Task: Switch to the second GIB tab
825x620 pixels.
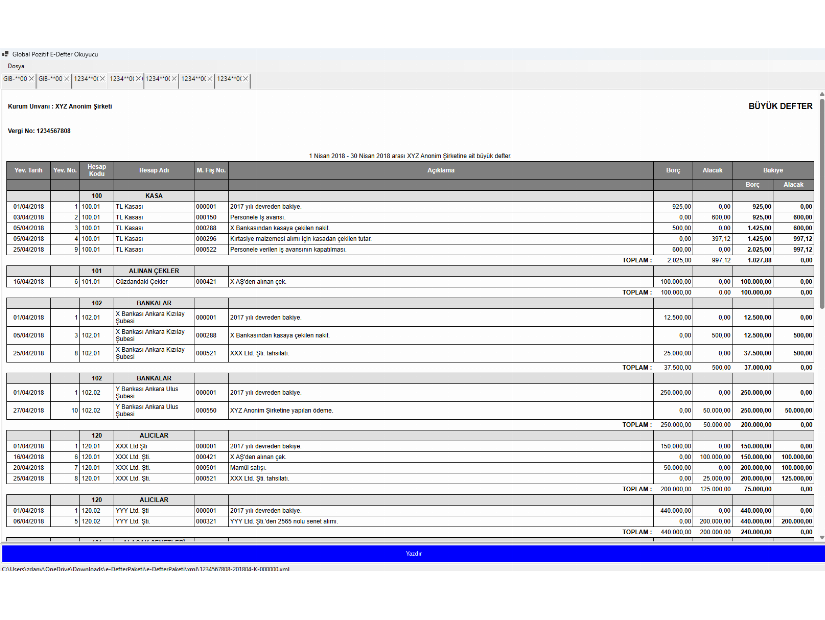Action: pyautogui.click(x=51, y=78)
